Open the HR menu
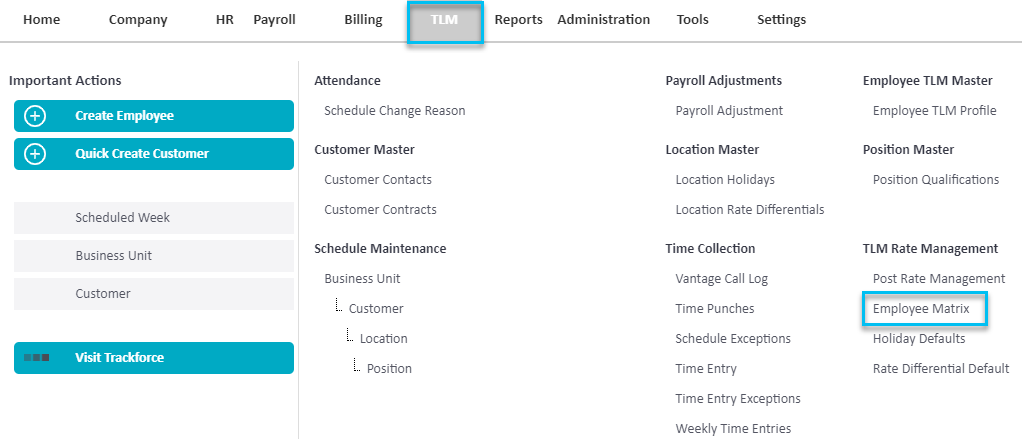The image size is (1022, 439). [x=224, y=20]
